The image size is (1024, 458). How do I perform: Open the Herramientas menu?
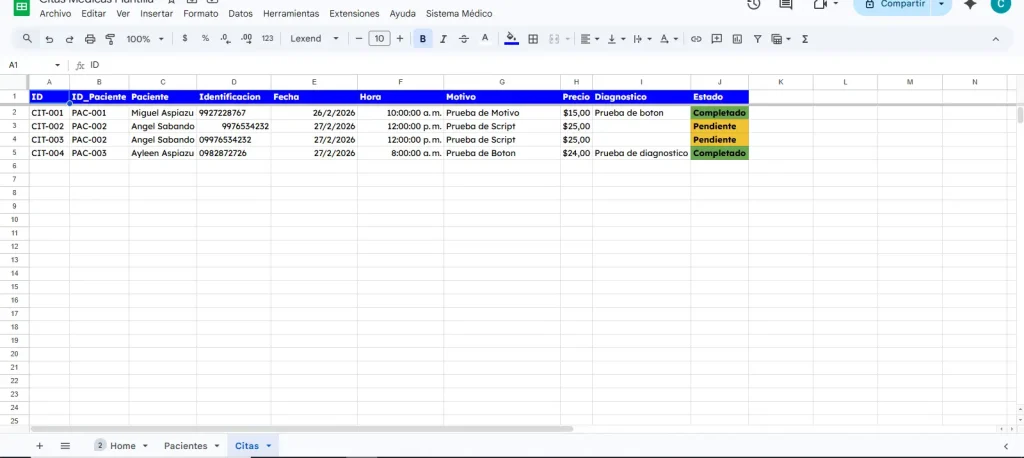tap(291, 13)
